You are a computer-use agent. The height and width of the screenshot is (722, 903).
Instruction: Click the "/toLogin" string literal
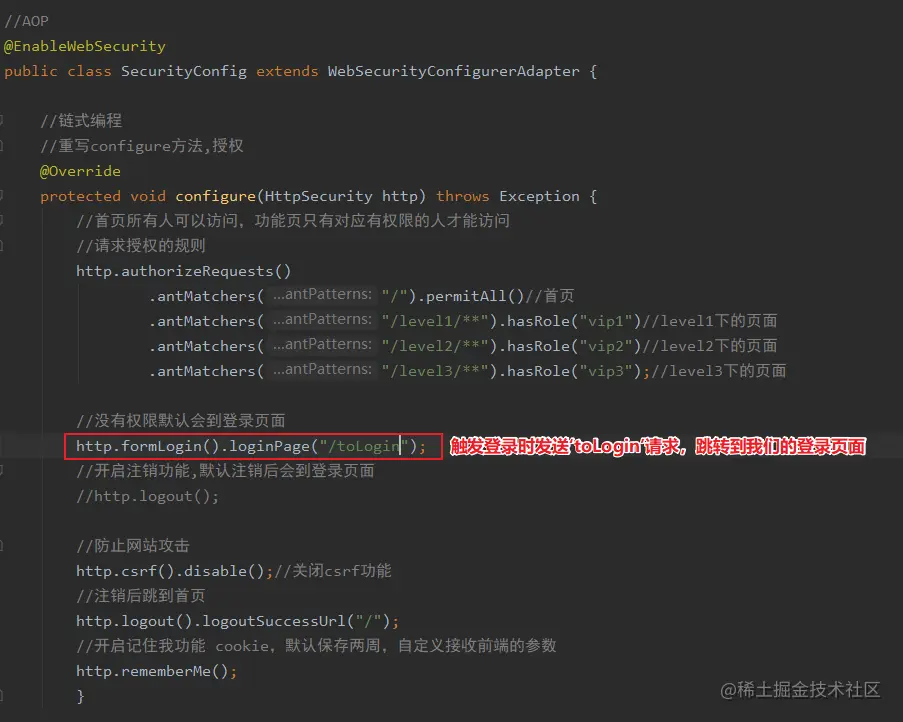point(364,446)
